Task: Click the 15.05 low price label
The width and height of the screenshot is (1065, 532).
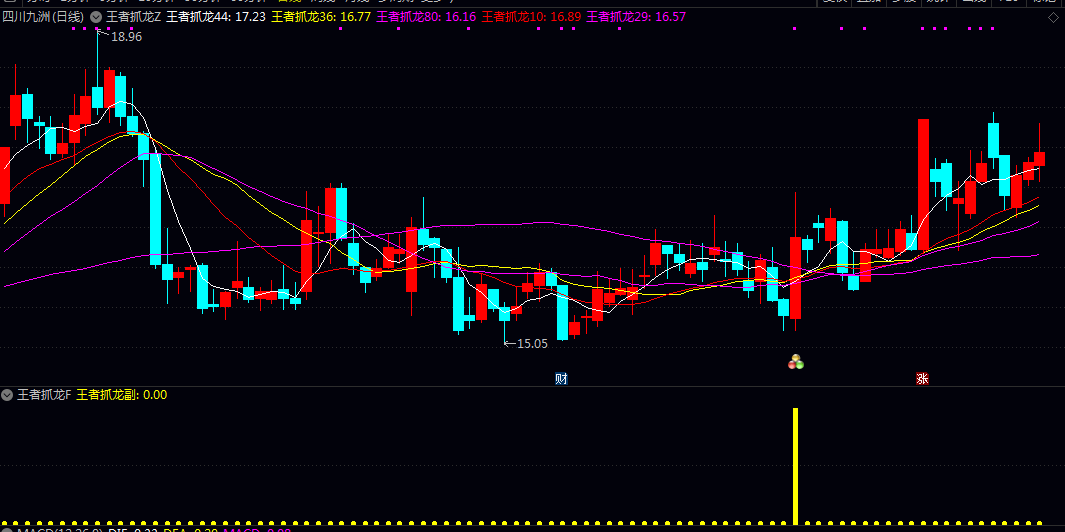Action: (x=532, y=344)
